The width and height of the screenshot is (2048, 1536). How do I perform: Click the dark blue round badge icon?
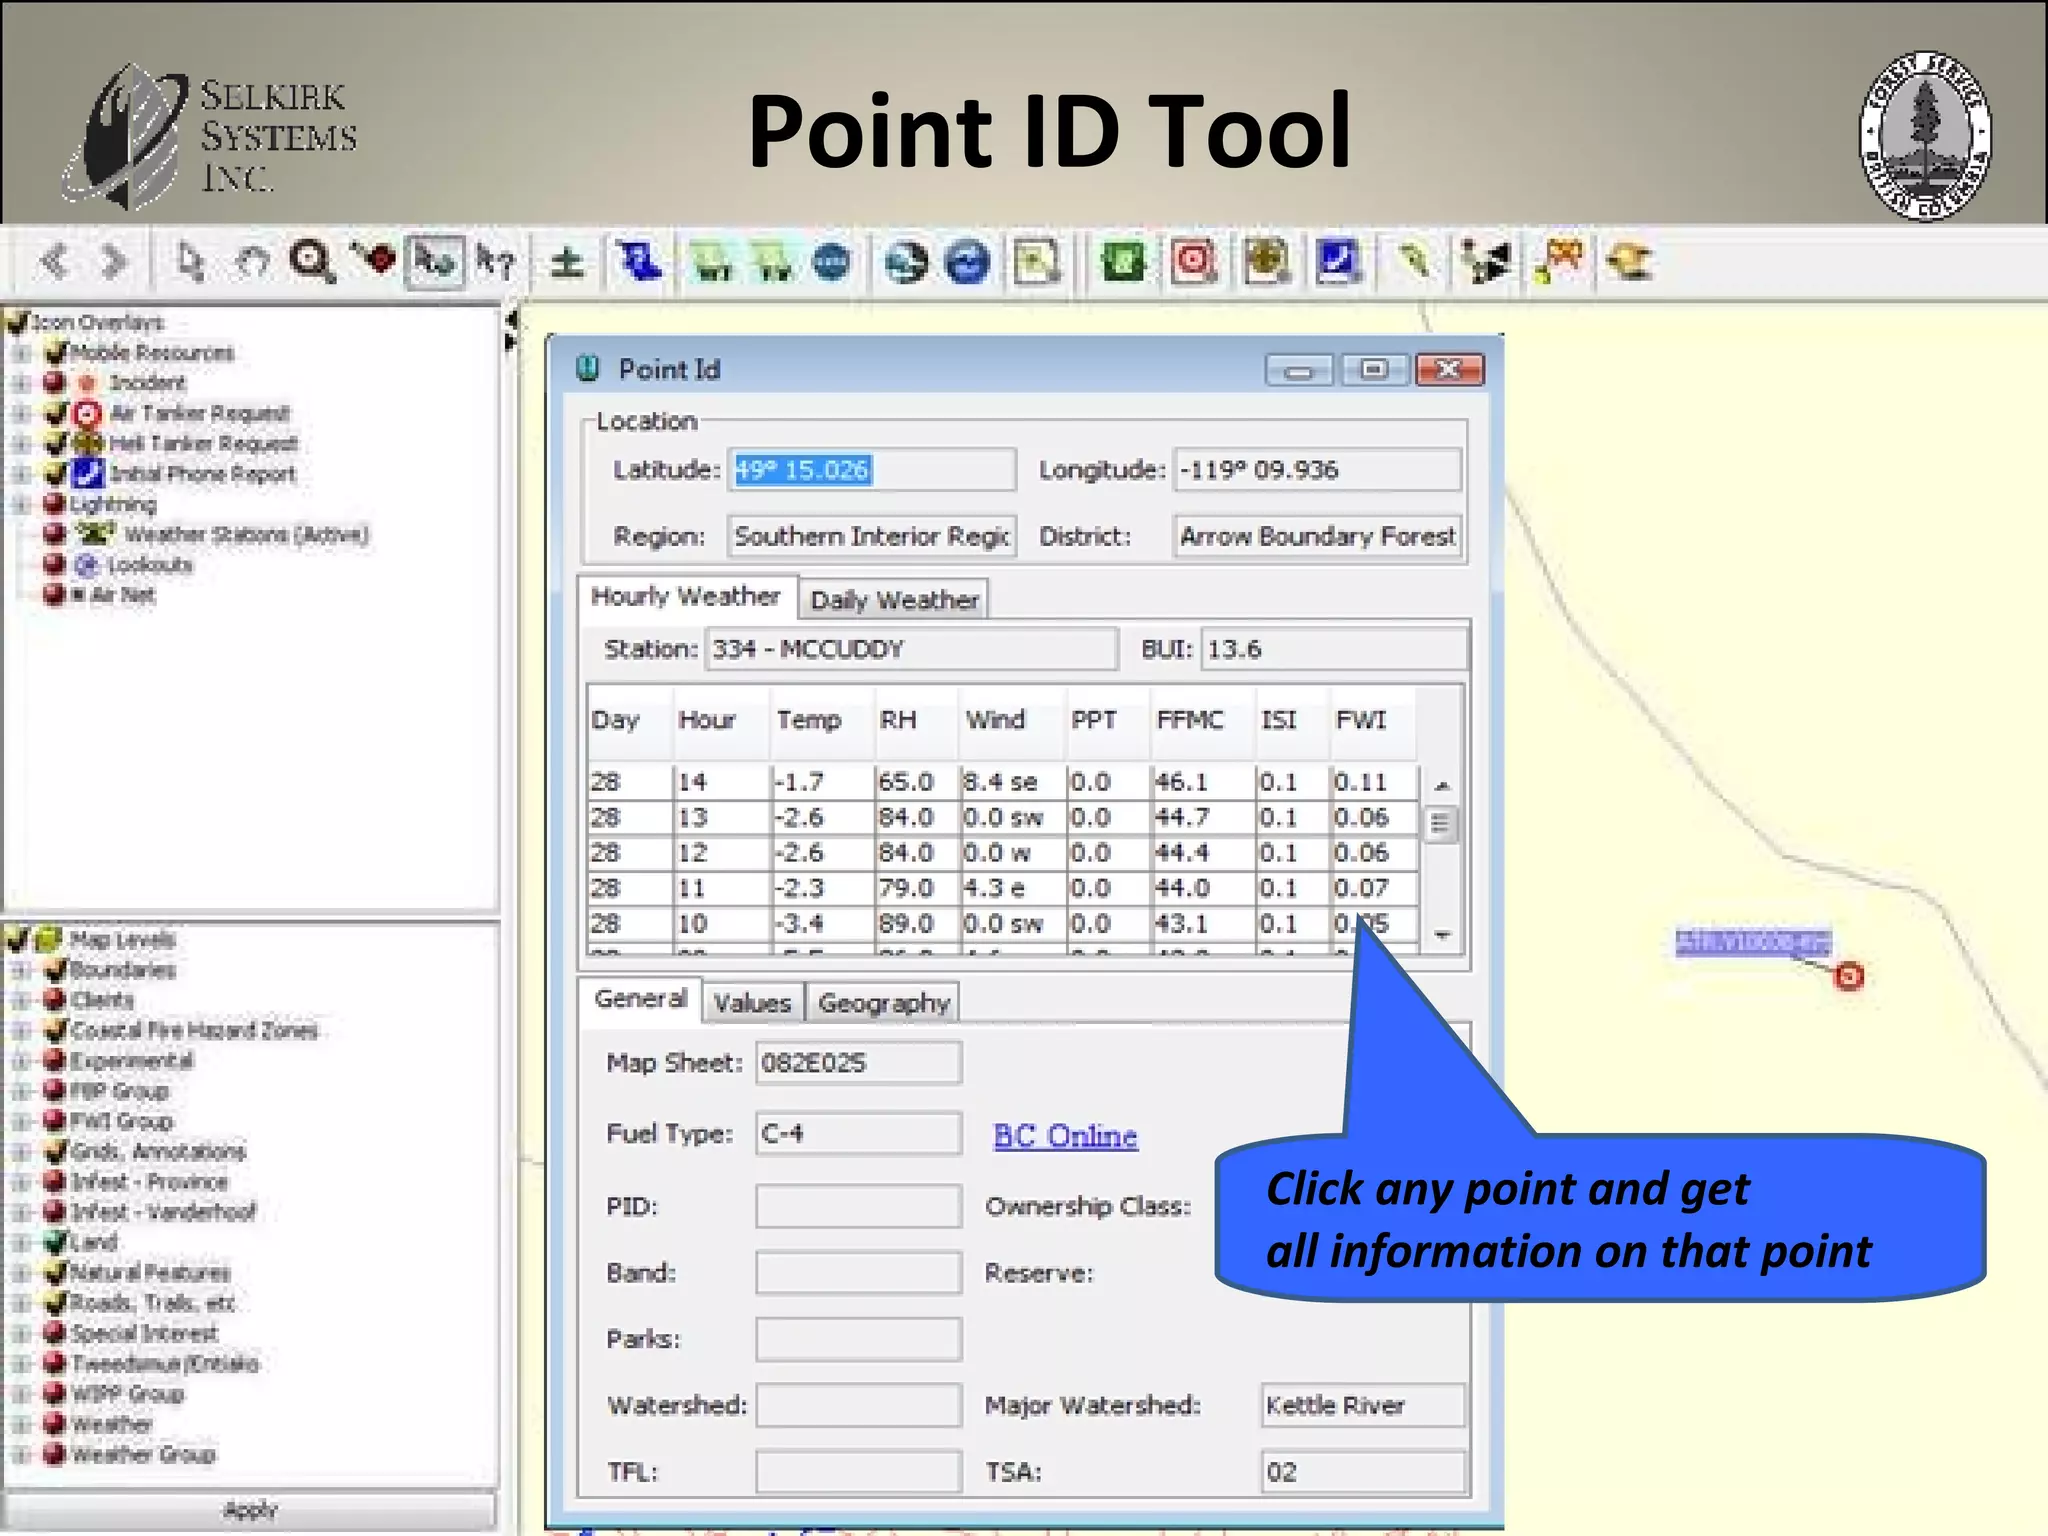pyautogui.click(x=831, y=262)
